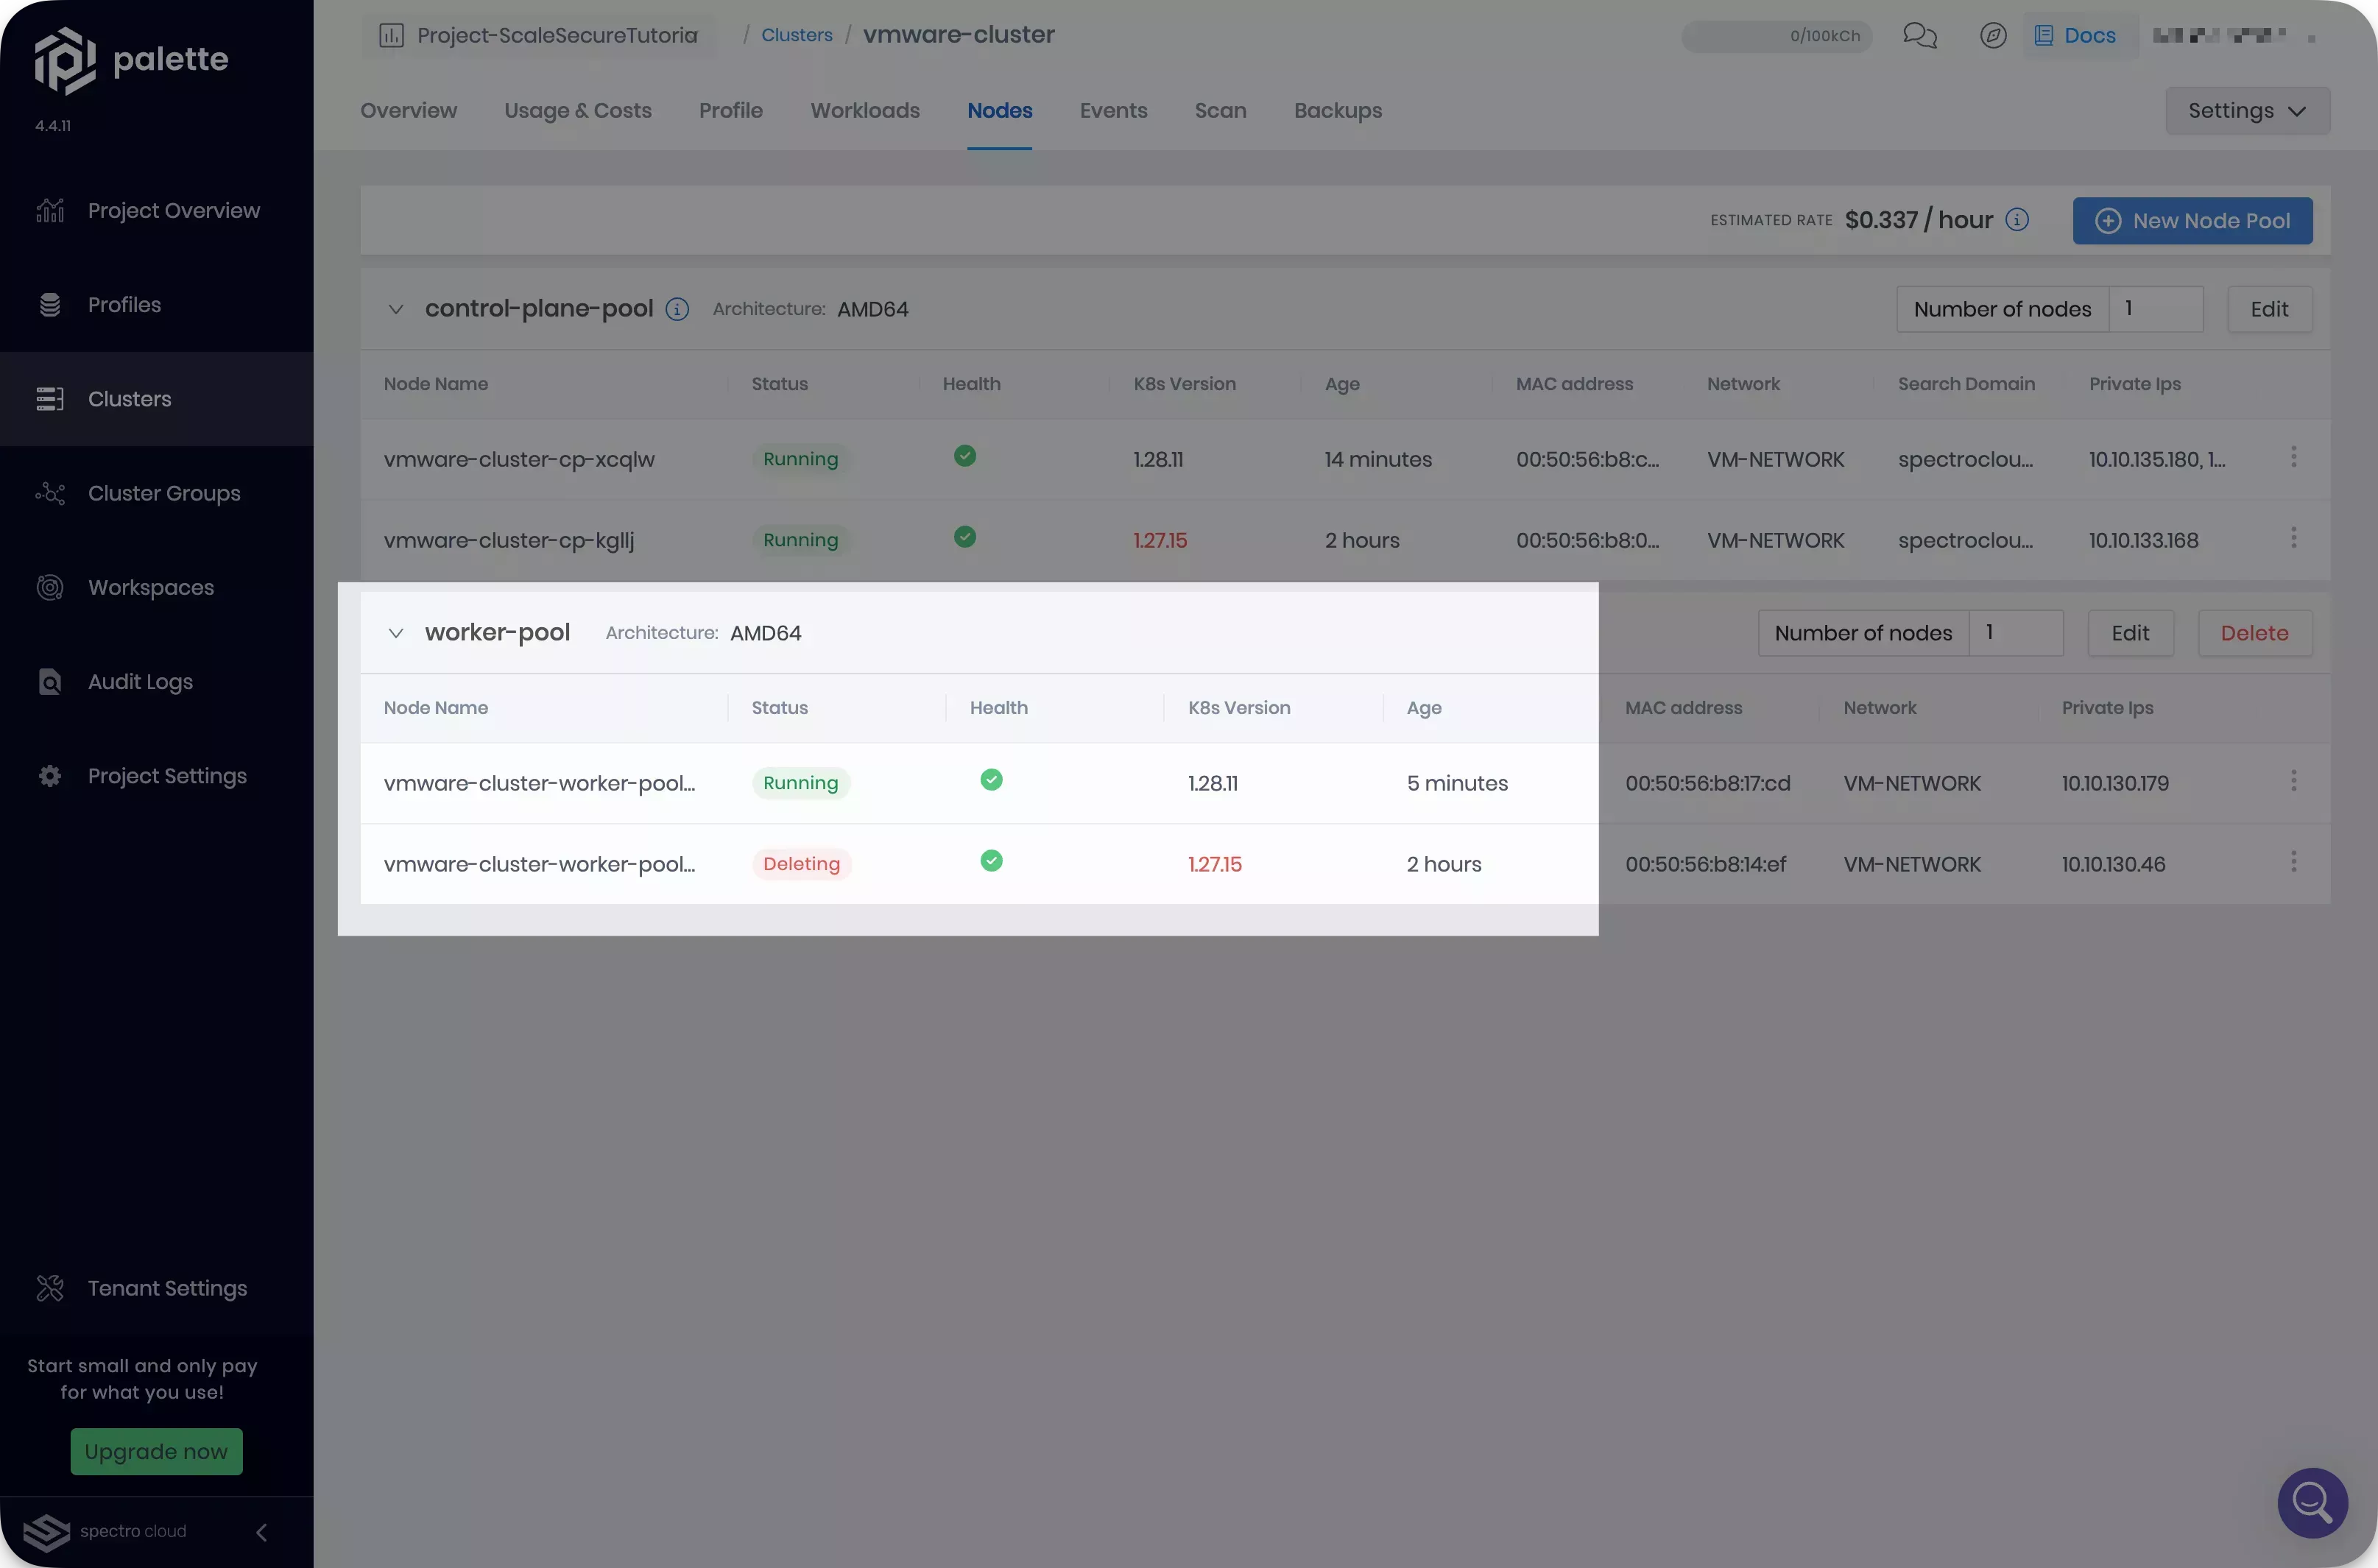The image size is (2378, 1568).
Task: Click control-plane-pool info icon
Action: pos(677,309)
